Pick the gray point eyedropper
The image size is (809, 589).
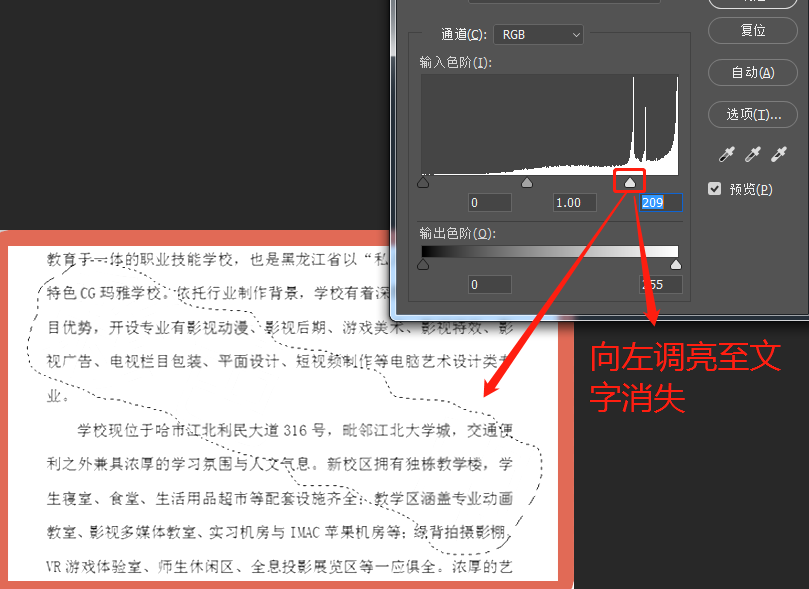coord(753,154)
